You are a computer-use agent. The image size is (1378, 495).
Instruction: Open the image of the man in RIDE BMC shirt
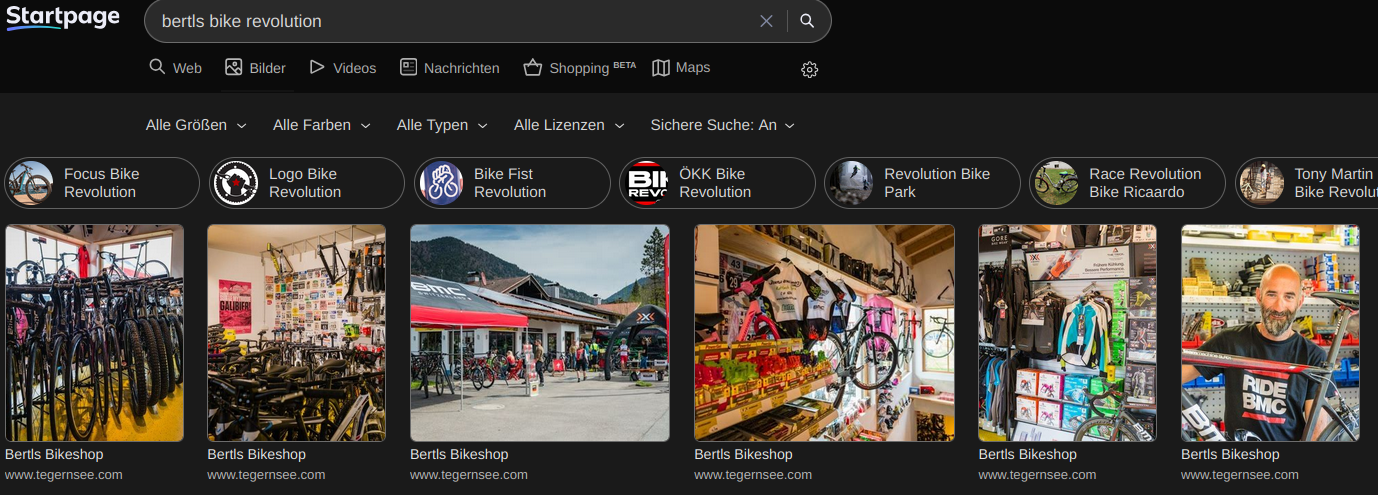[x=1270, y=333]
